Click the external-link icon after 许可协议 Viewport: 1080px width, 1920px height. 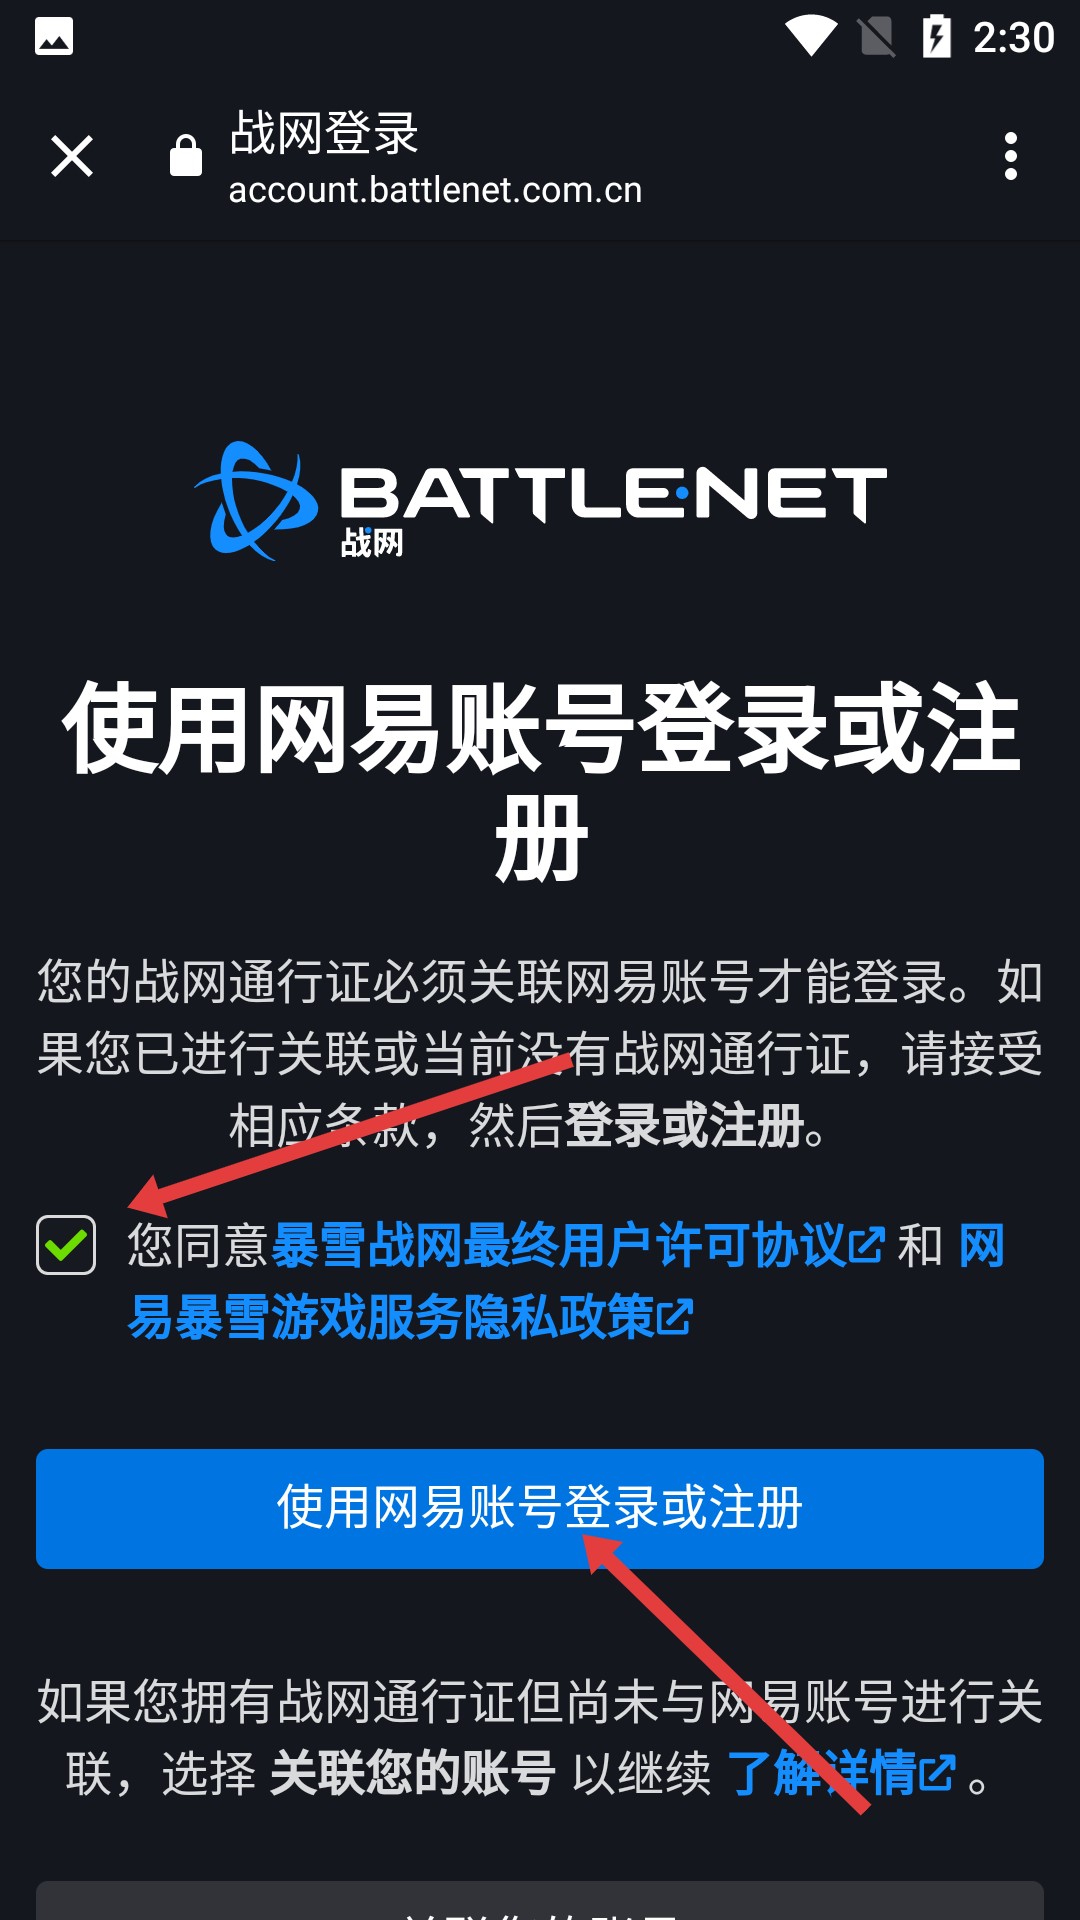[x=867, y=1246]
